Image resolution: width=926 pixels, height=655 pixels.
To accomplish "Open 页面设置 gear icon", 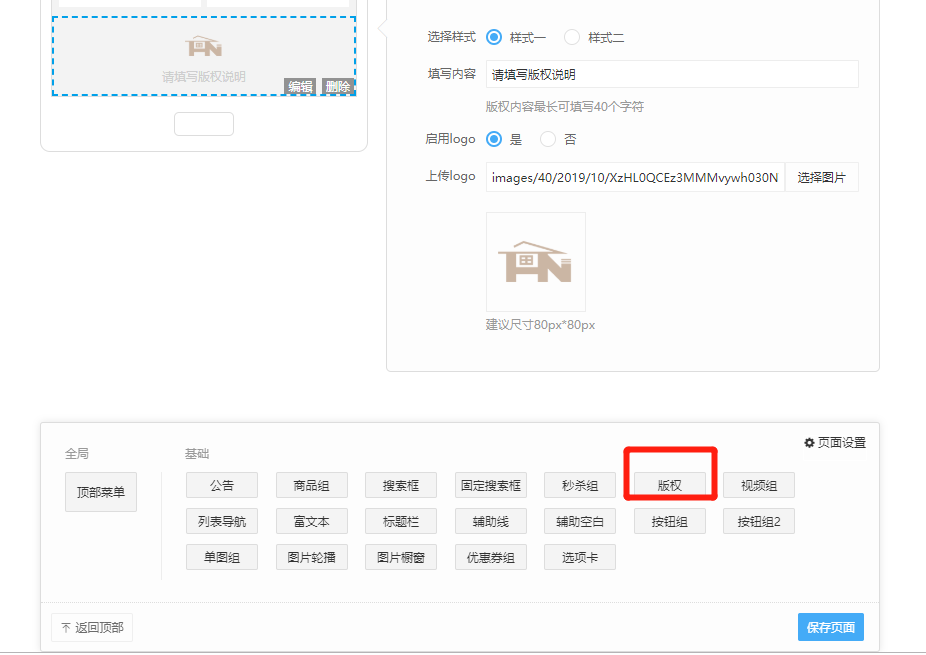I will pyautogui.click(x=809, y=442).
